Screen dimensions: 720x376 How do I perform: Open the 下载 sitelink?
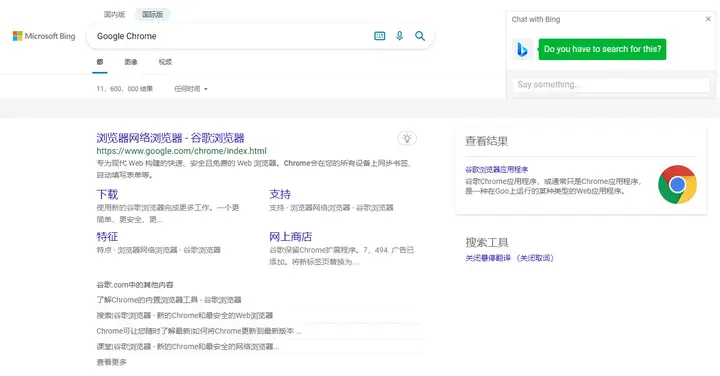[107, 194]
